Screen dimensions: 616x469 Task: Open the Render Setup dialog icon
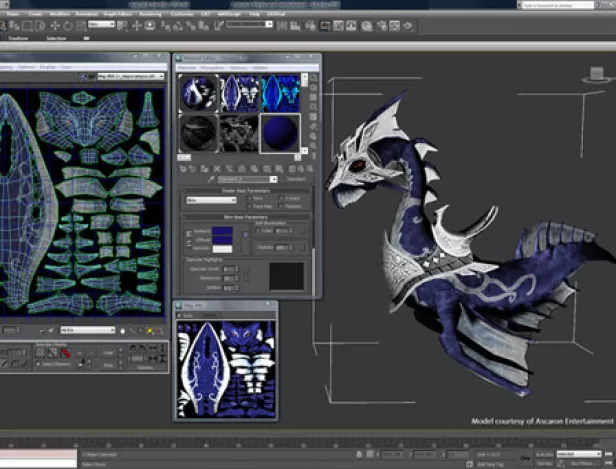[x=381, y=26]
